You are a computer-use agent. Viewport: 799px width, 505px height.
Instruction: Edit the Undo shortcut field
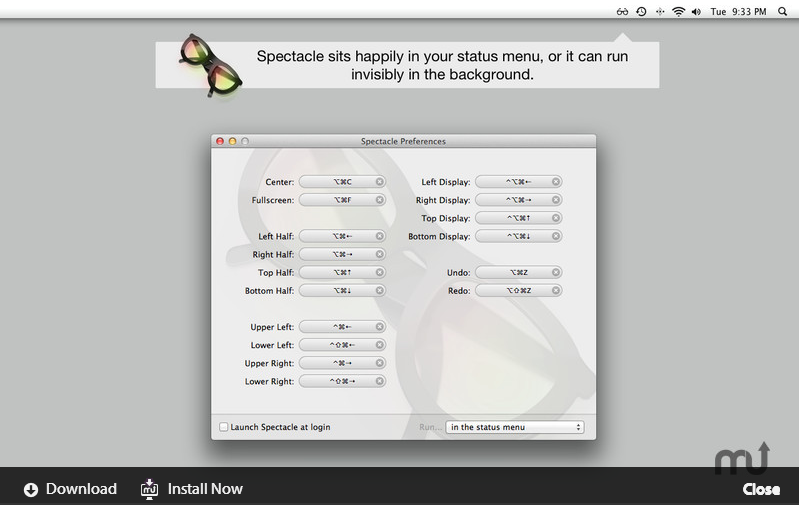[519, 273]
